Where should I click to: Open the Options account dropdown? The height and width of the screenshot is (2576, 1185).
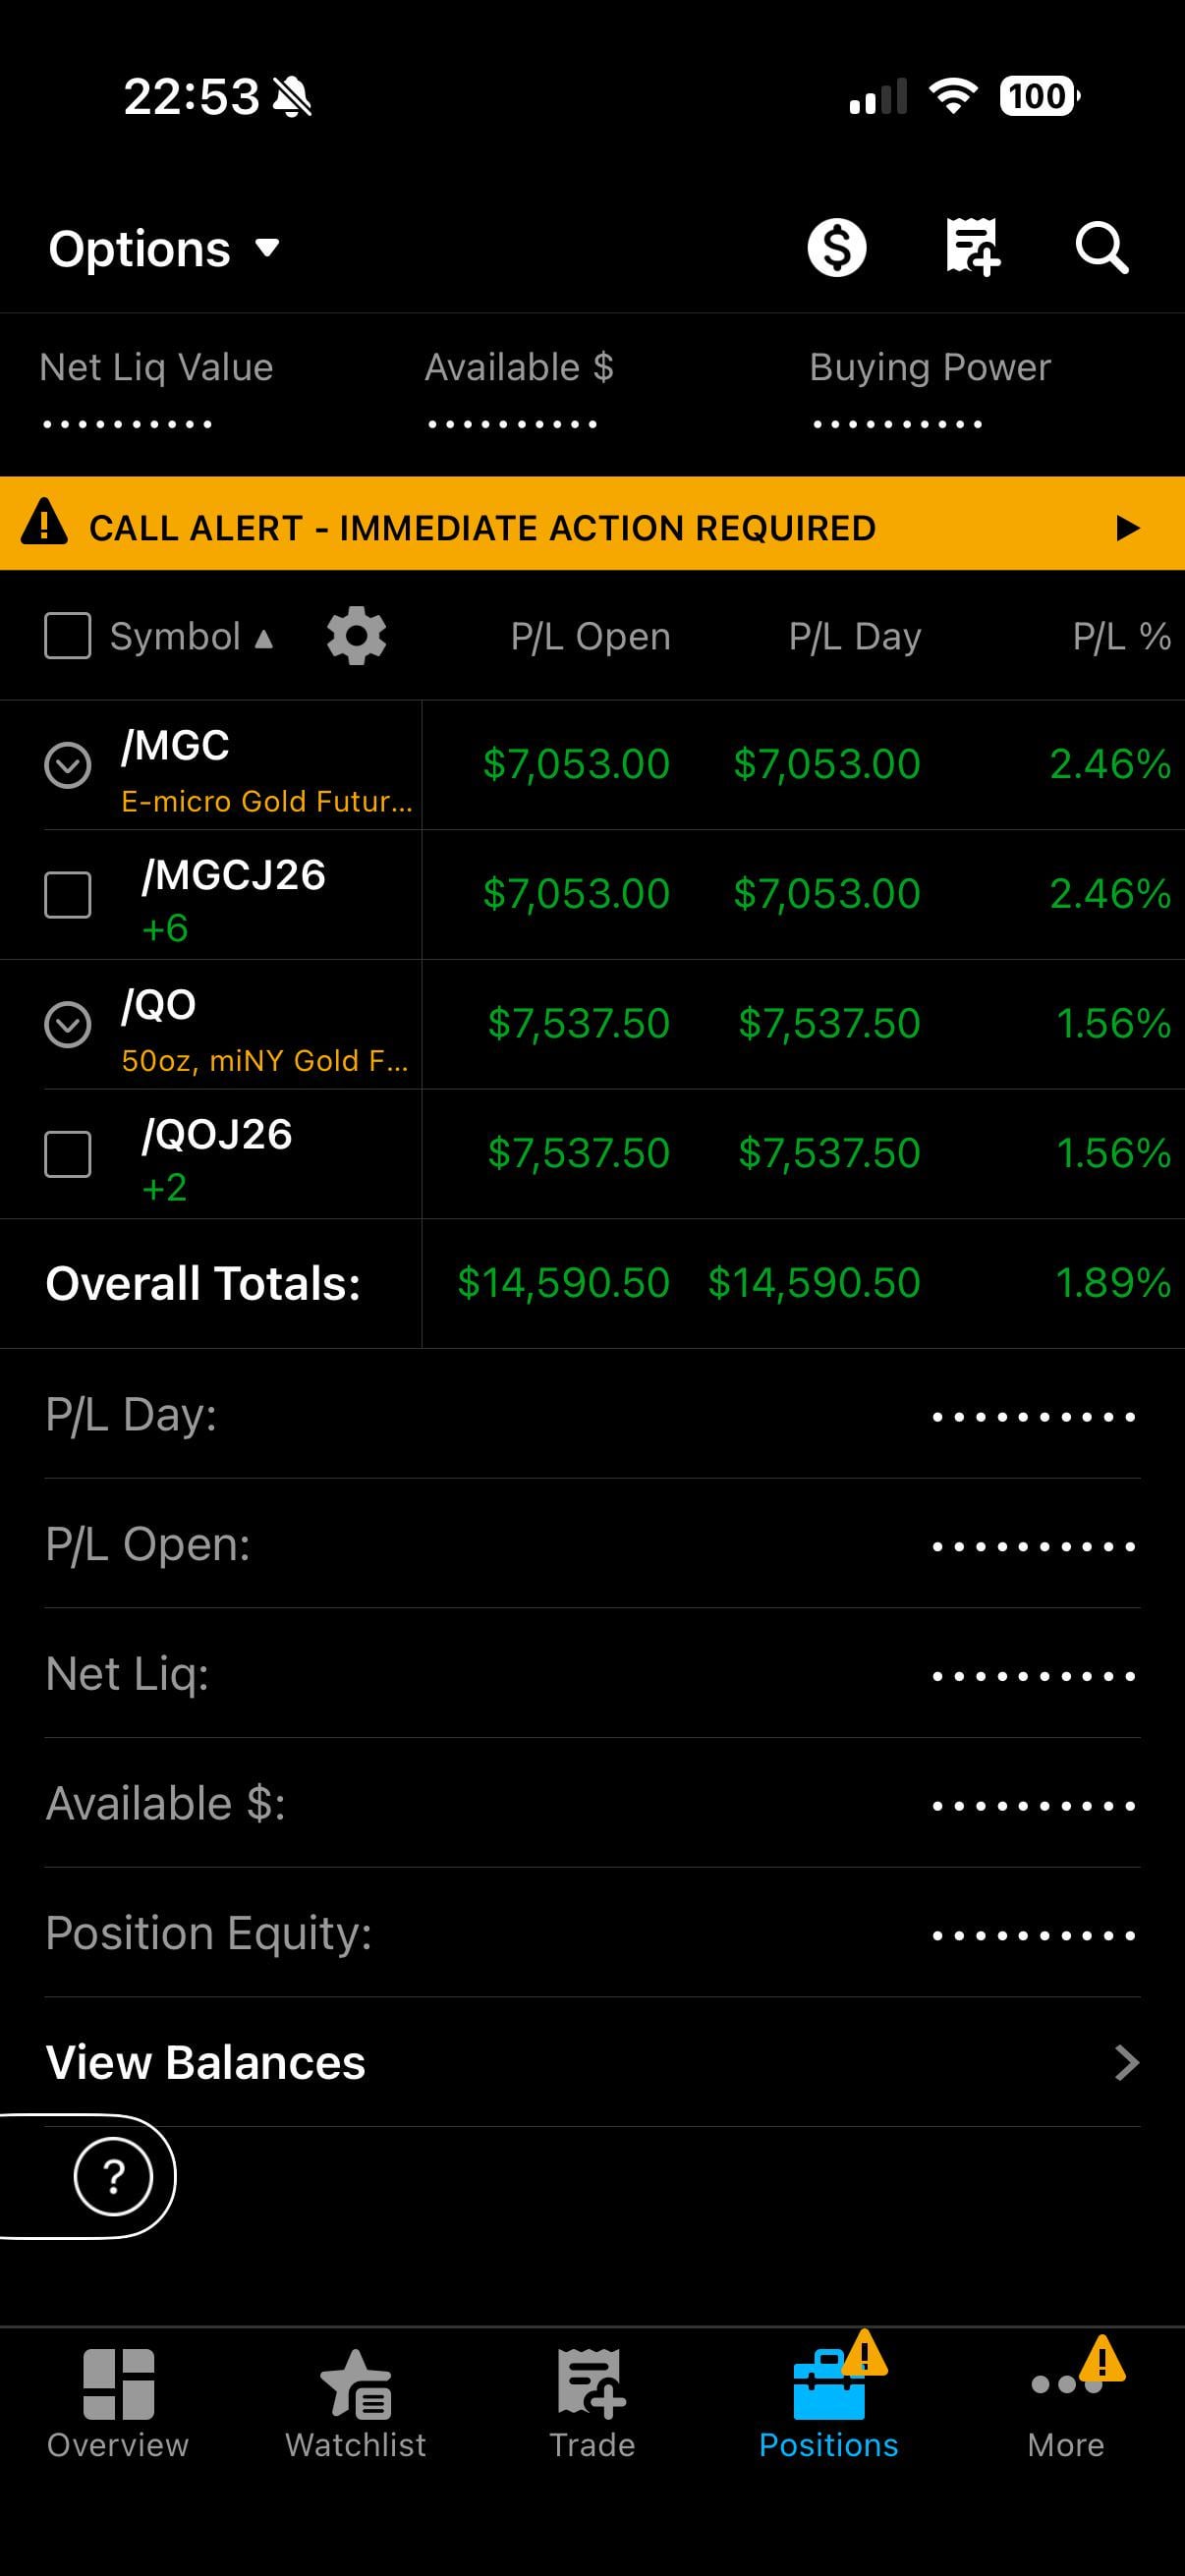pyautogui.click(x=165, y=248)
